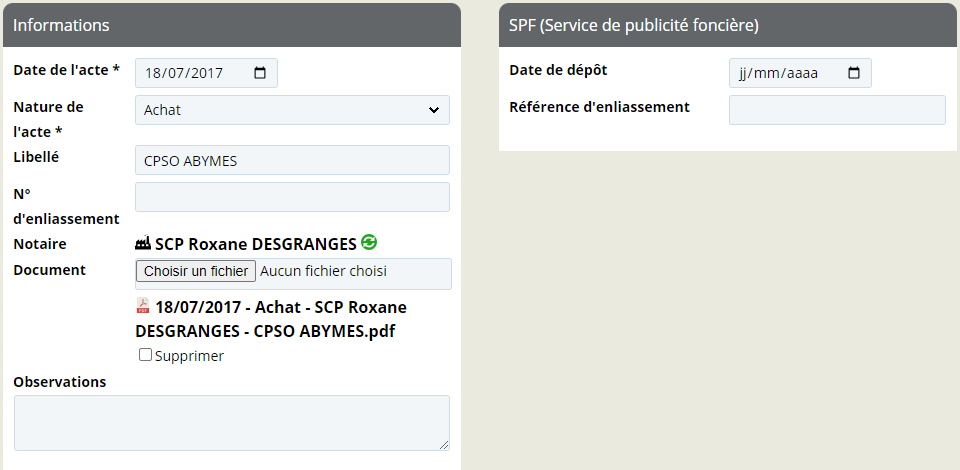Open calendar picker for Date de l'acte
The width and height of the screenshot is (960, 470).
click(x=260, y=73)
